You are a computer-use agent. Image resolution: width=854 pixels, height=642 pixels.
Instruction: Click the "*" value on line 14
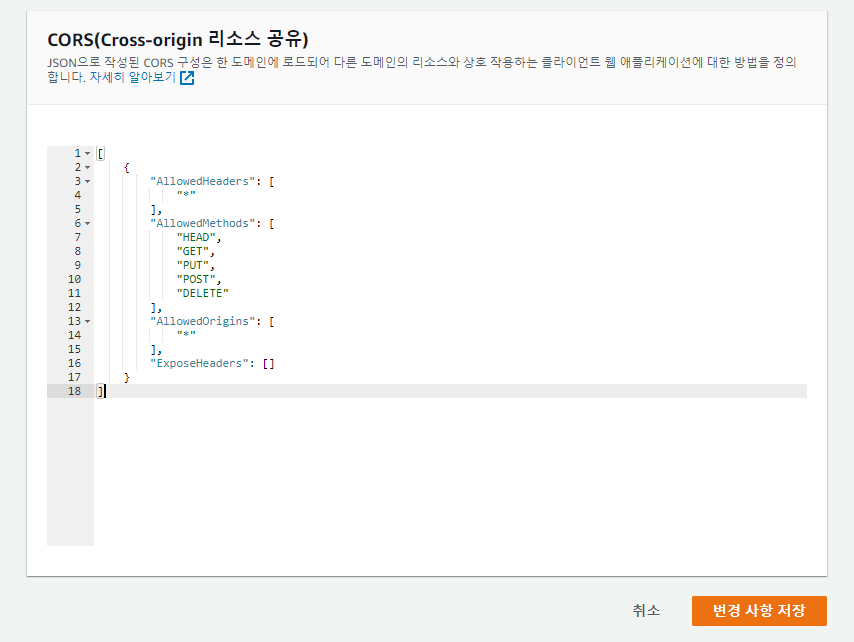(x=186, y=335)
